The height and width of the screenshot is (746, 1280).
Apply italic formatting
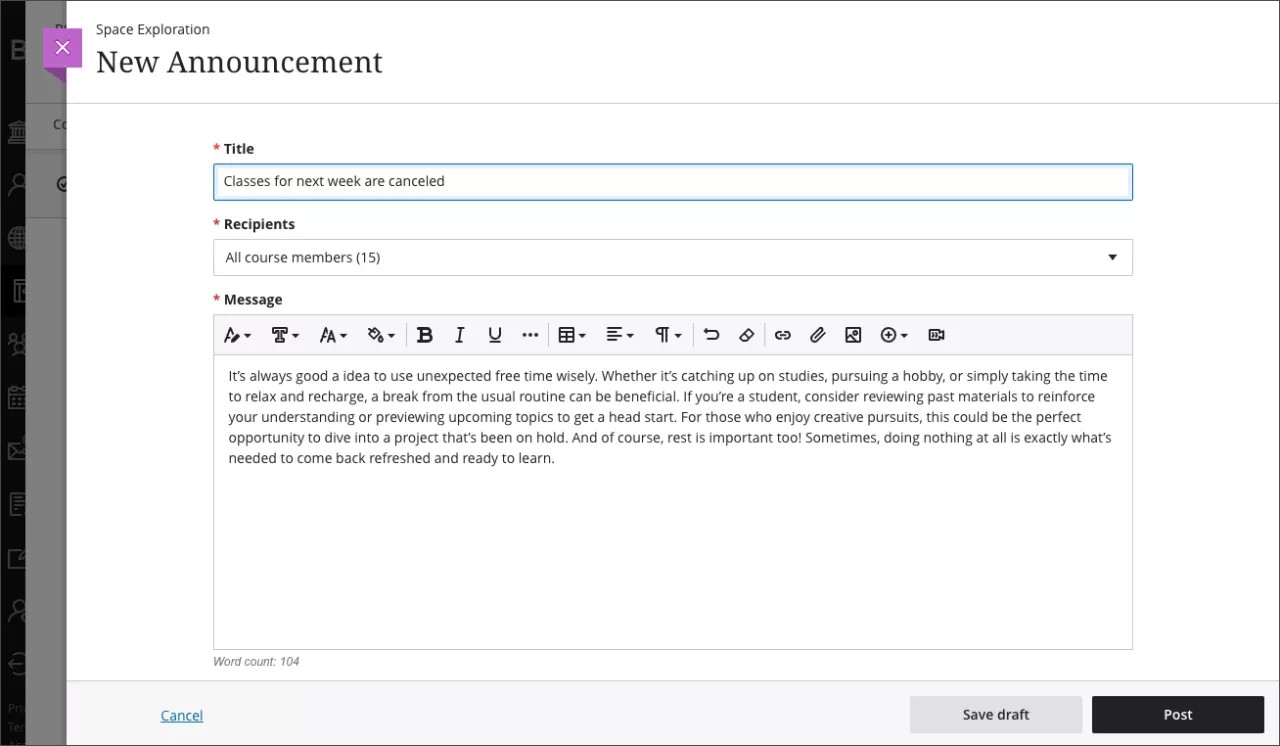tap(459, 335)
